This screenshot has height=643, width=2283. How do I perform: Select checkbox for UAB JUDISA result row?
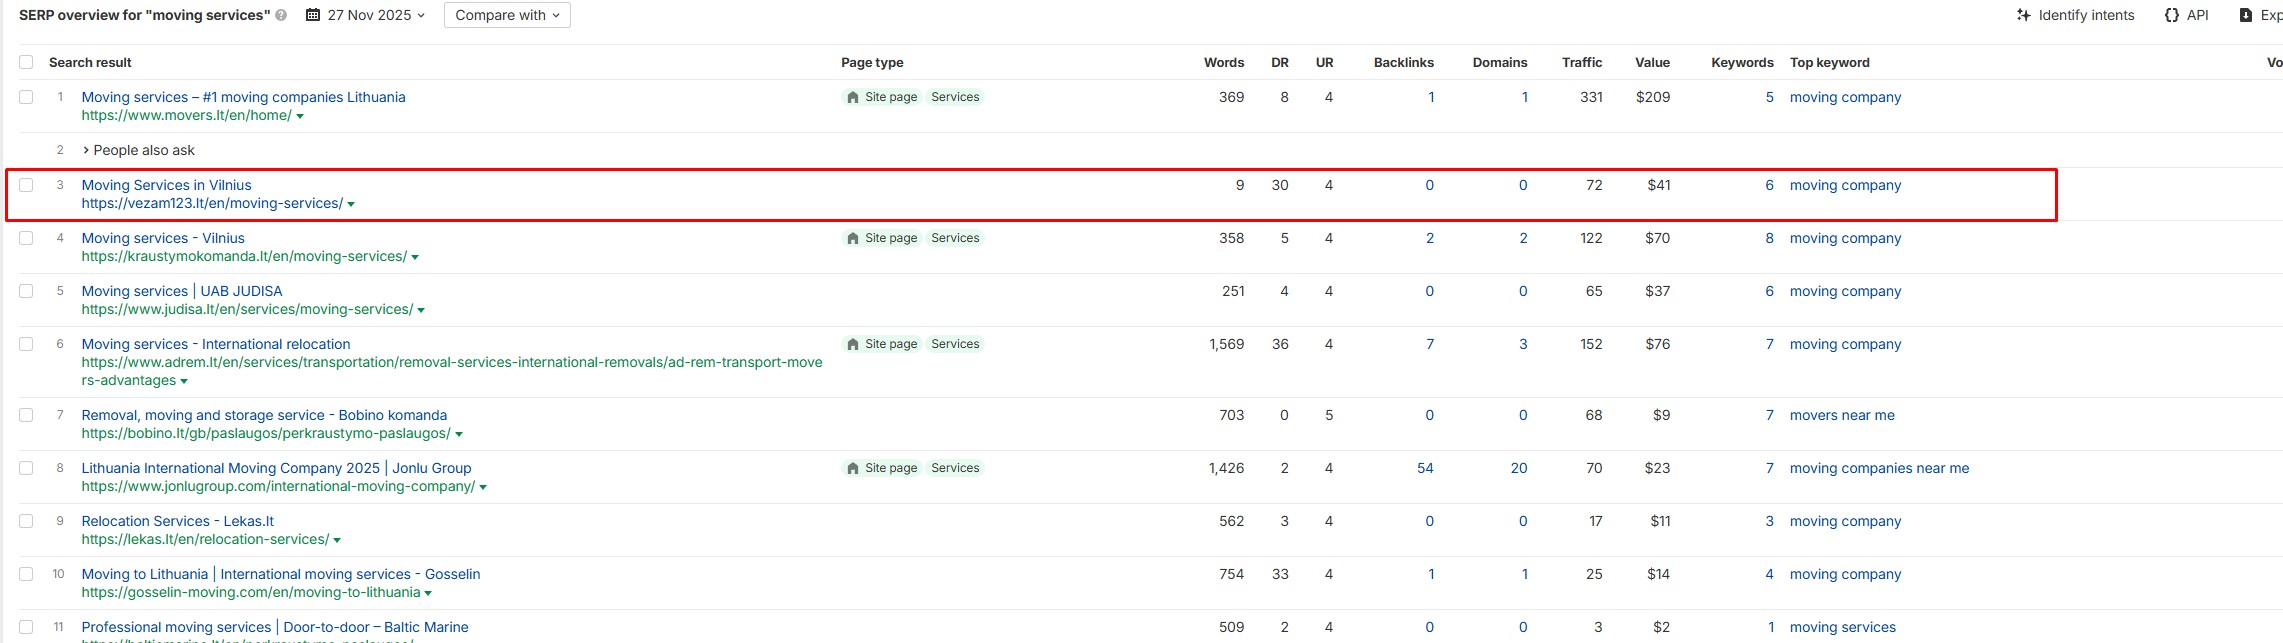(x=26, y=291)
